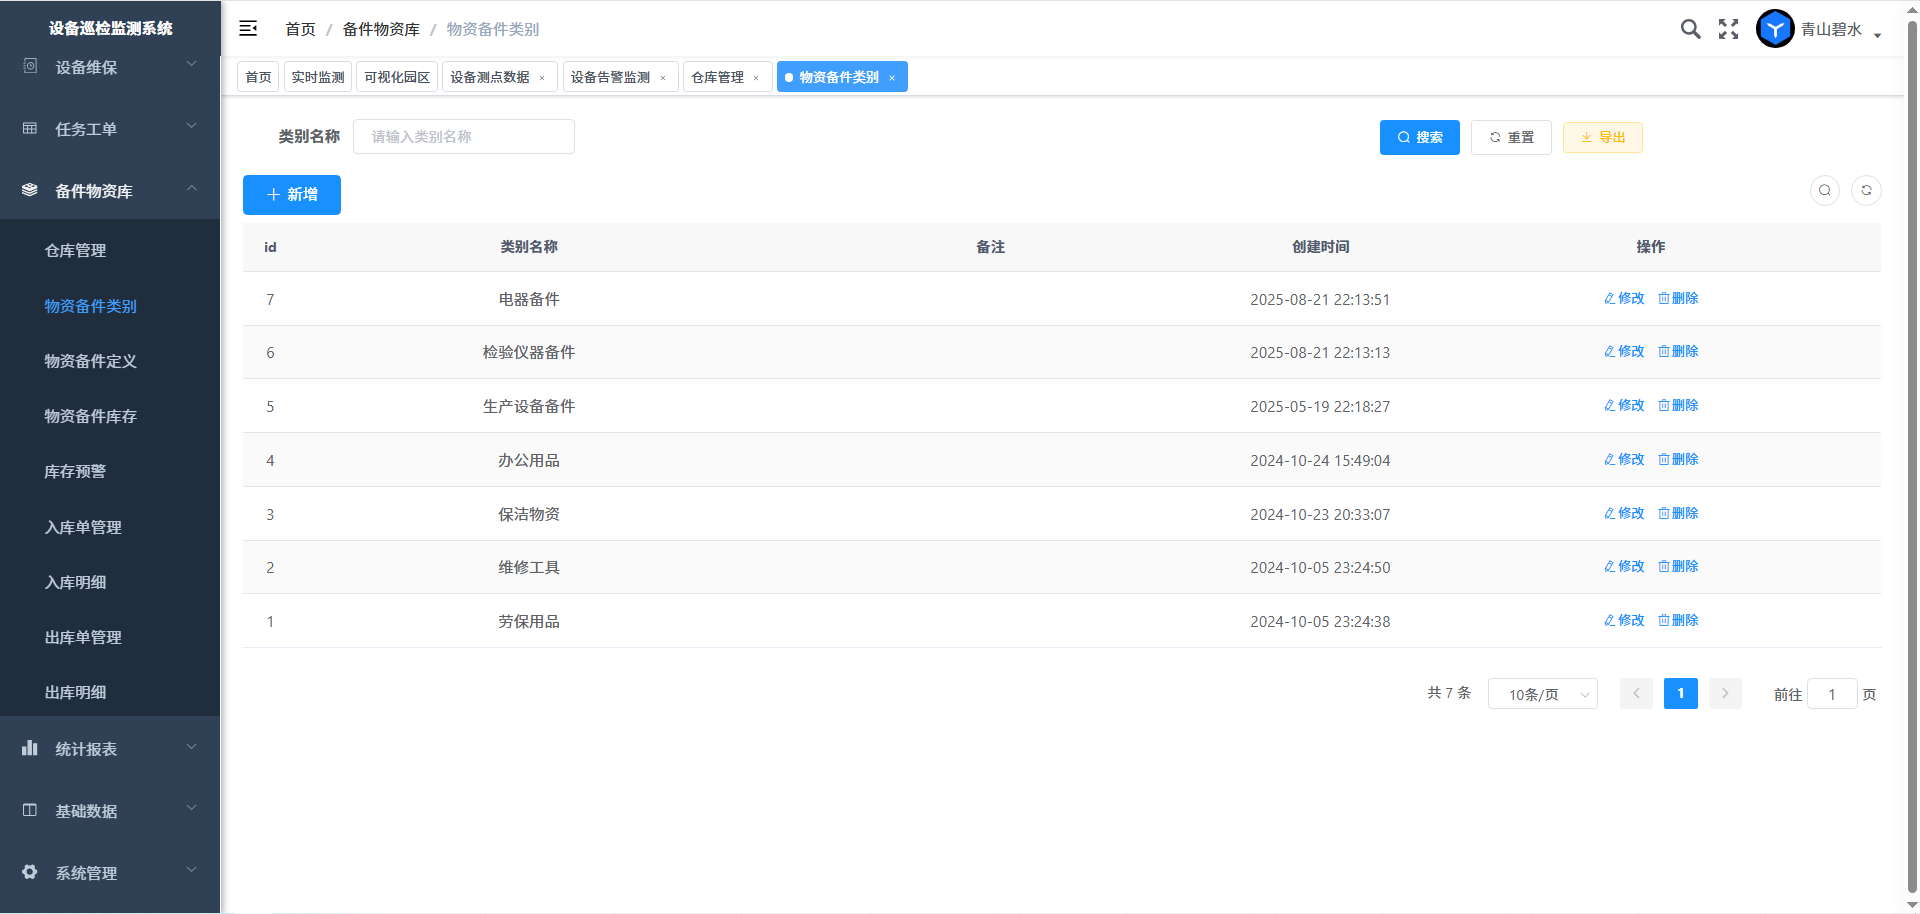Edit the 办公用品 row
Image resolution: width=1920 pixels, height=914 pixels.
click(1624, 459)
